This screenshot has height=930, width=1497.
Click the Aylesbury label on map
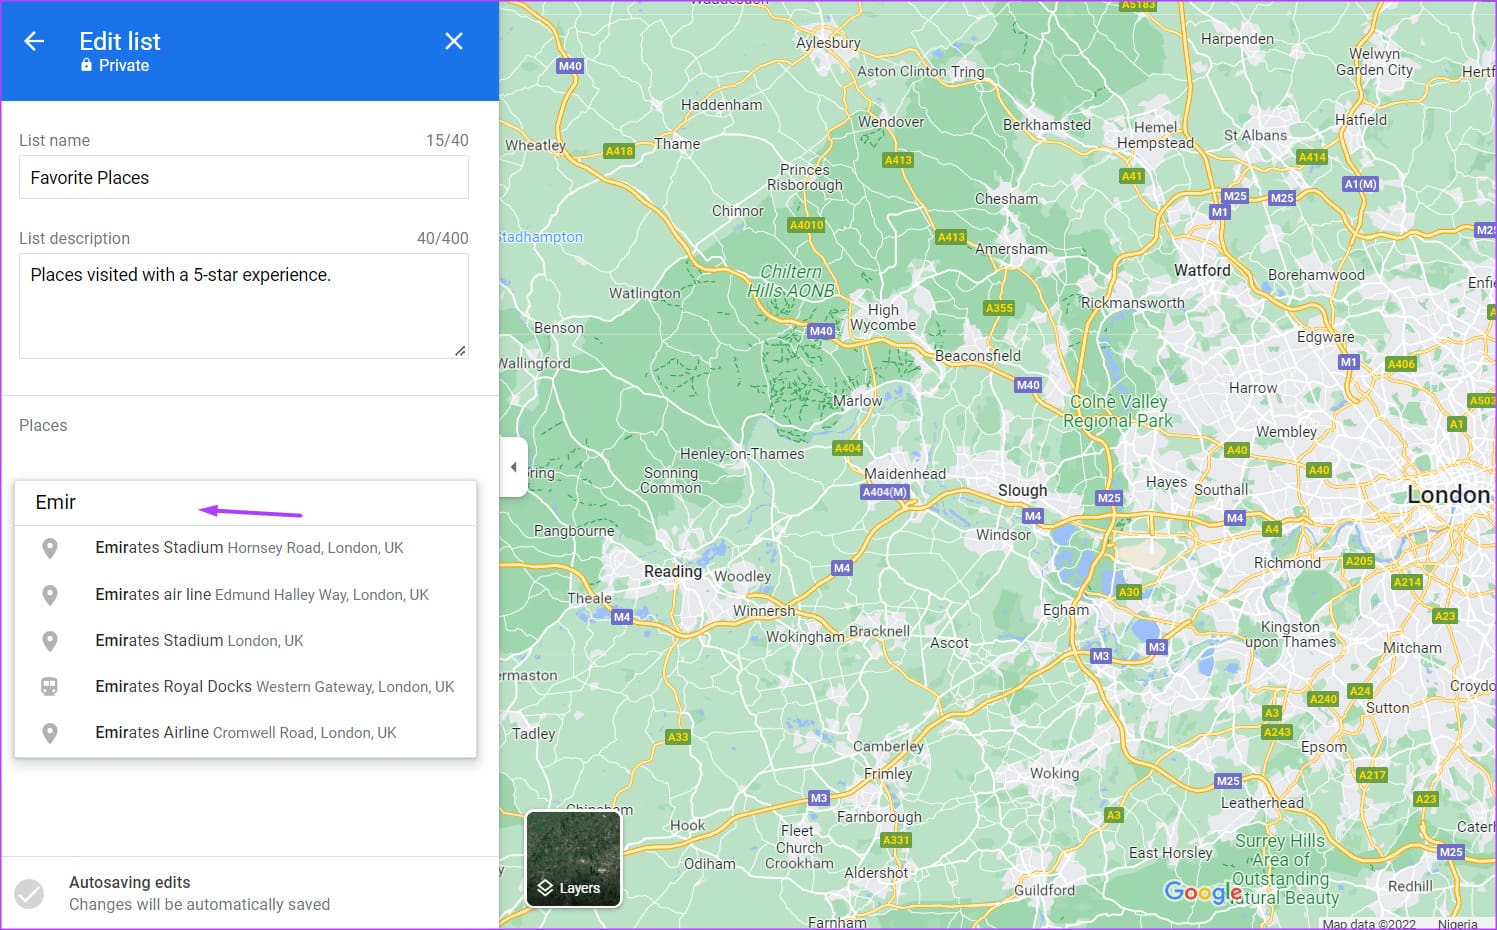828,43
